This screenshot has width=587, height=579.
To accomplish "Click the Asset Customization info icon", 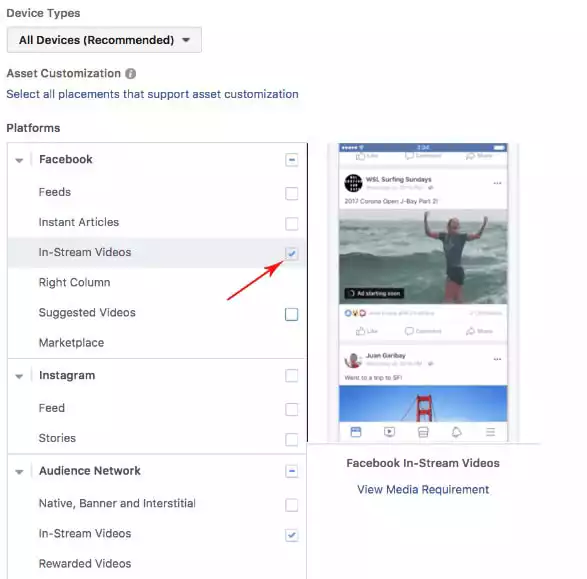I will [130, 73].
